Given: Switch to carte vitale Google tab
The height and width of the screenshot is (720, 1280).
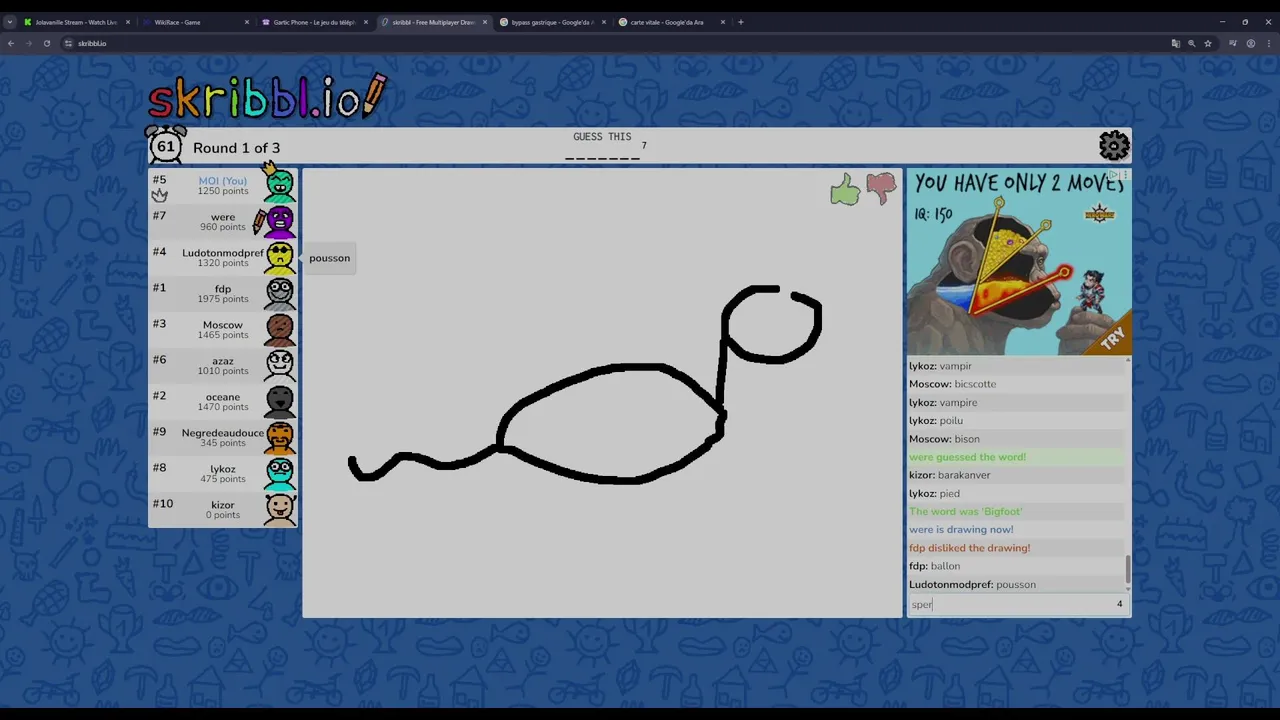Looking at the screenshot, I should [671, 22].
